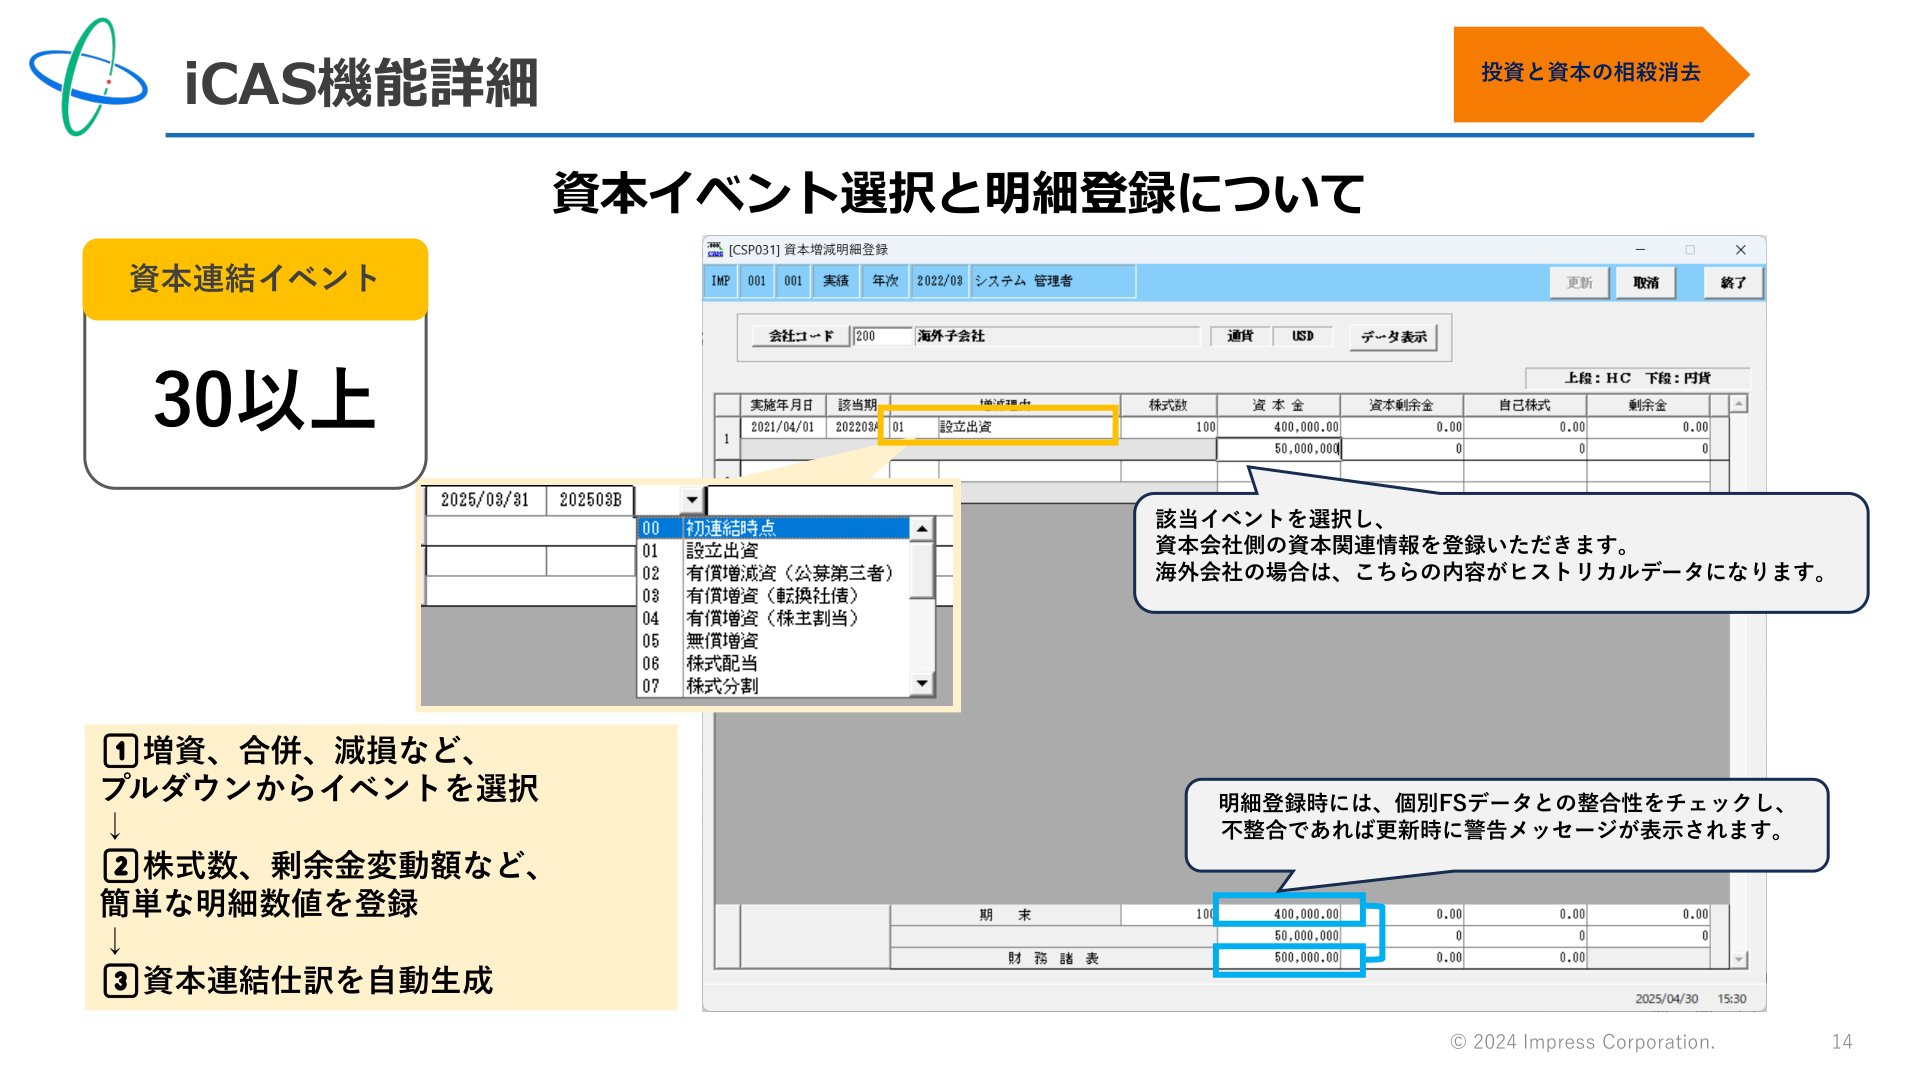Close the CSP031 window
Viewport: 1920px width, 1080px height.
[1740, 250]
